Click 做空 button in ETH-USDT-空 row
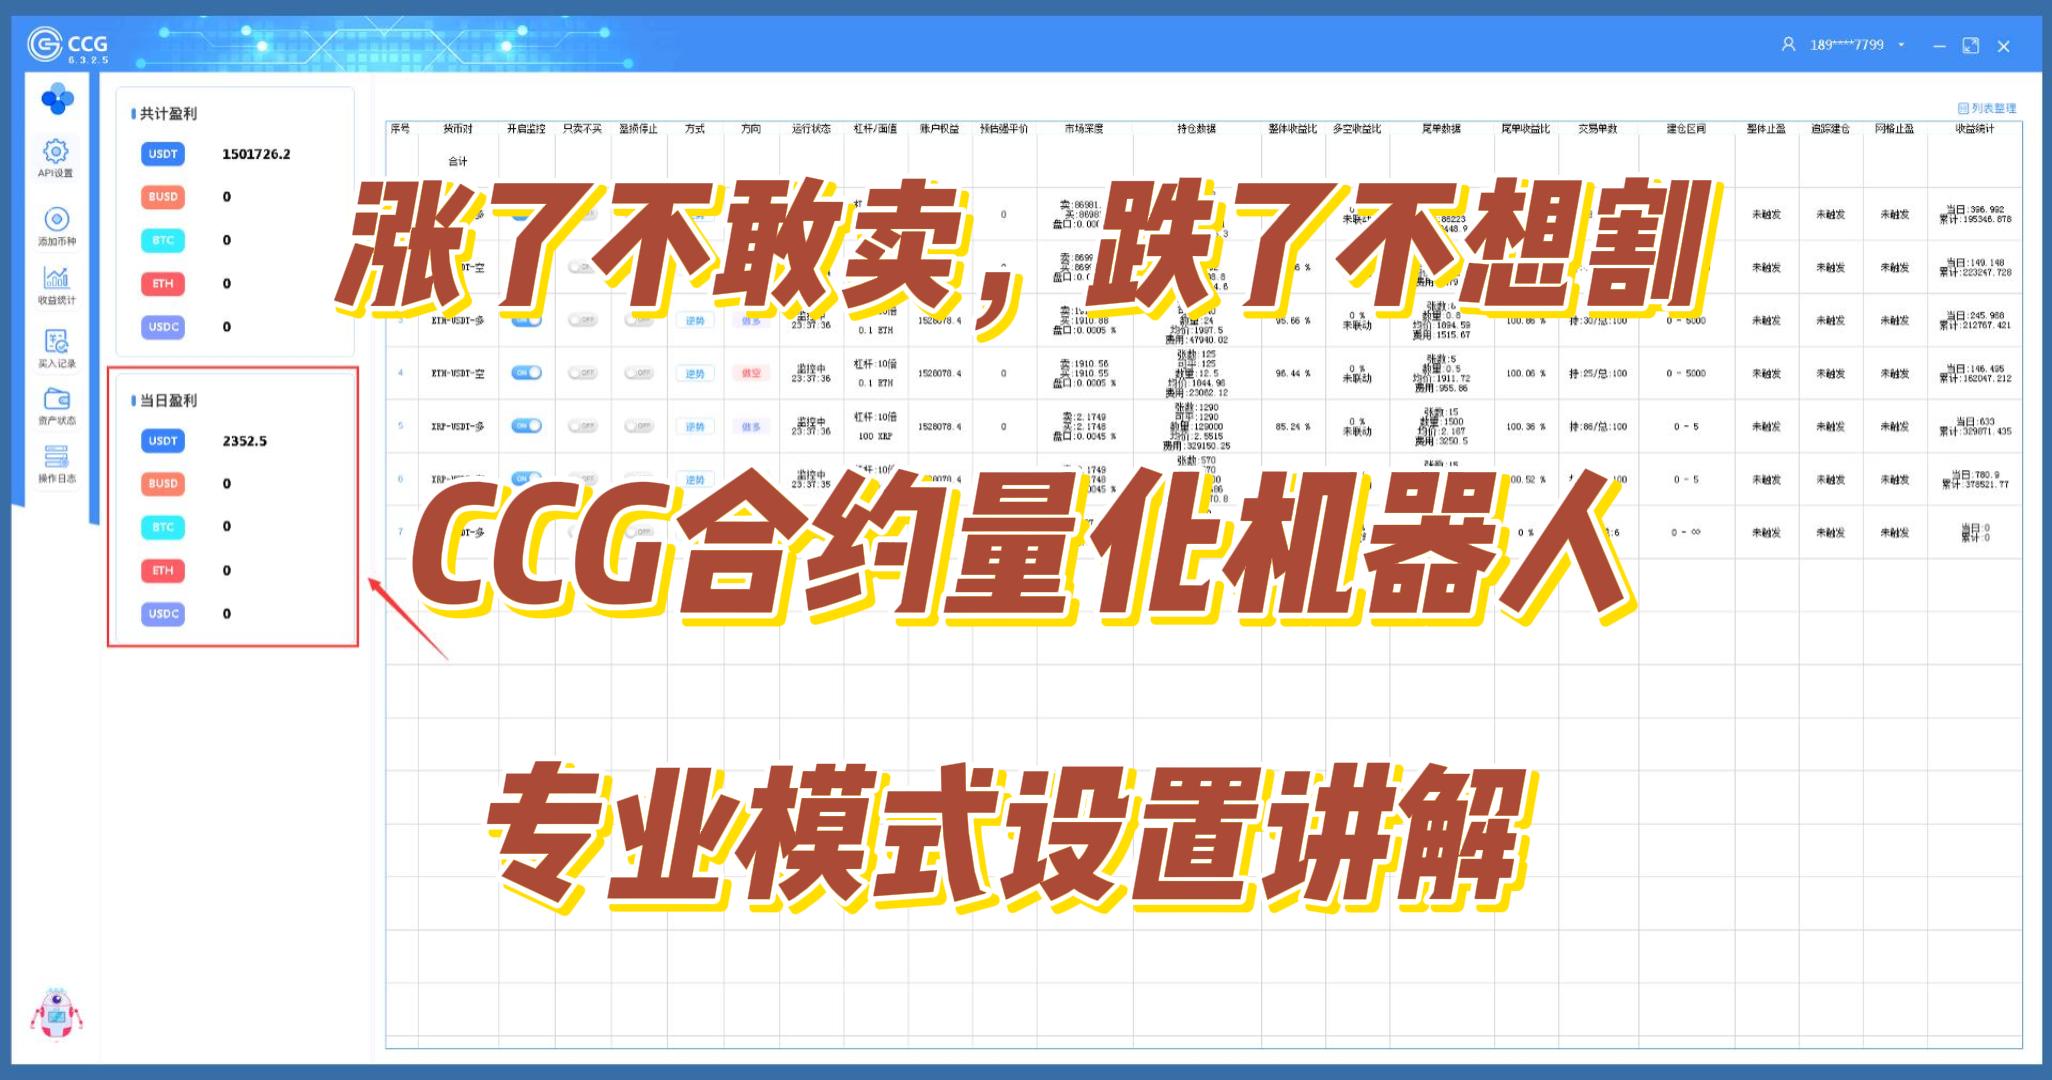This screenshot has height=1080, width=2052. pos(751,374)
